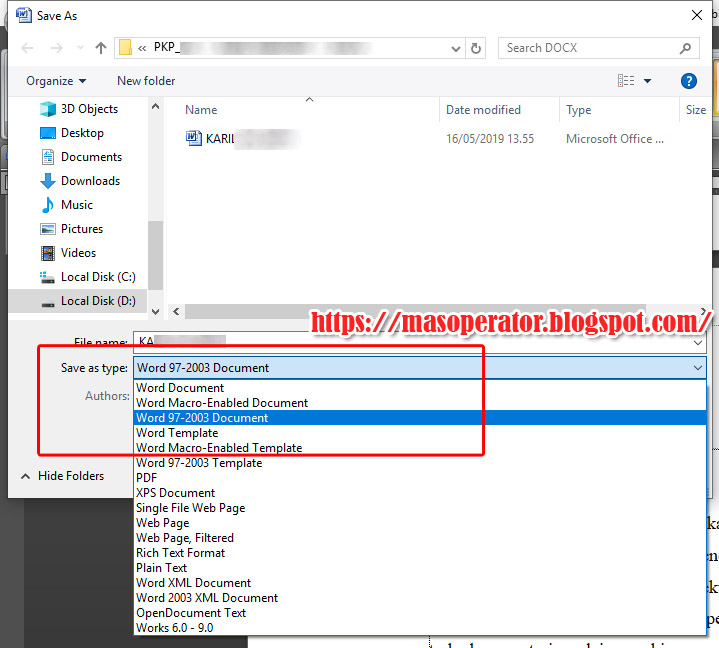Select Desktop in navigation pane
The height and width of the screenshot is (648, 719).
tap(83, 133)
